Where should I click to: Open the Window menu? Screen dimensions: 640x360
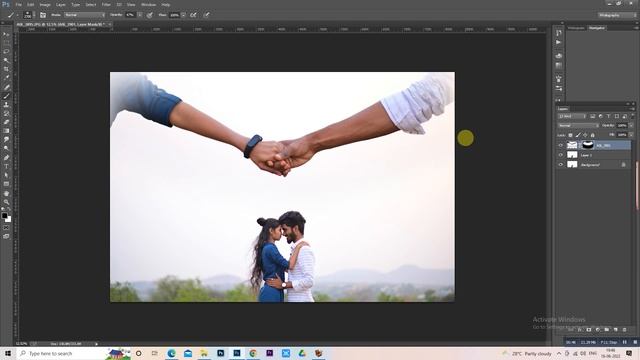pos(148,4)
